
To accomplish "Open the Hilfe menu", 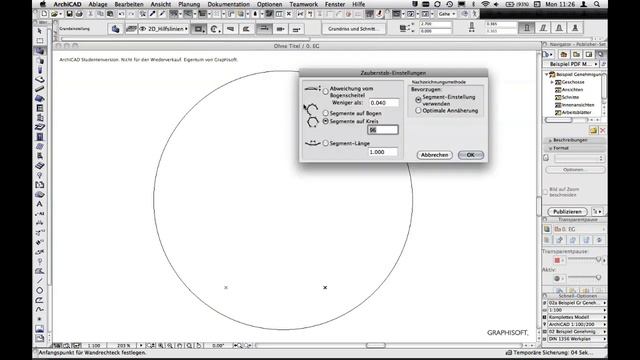I will click(x=358, y=4).
